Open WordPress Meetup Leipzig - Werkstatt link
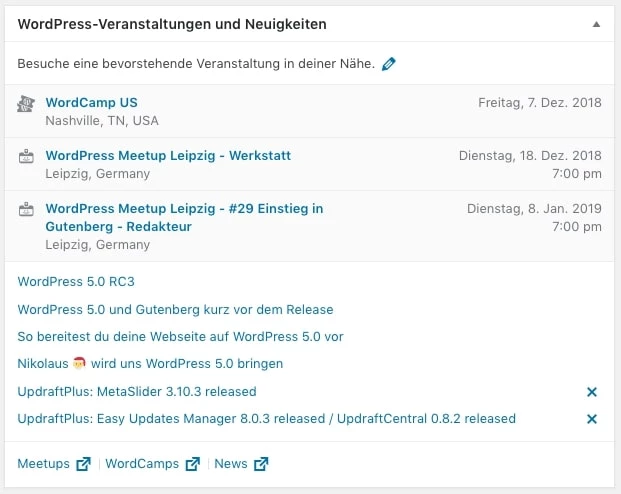The height and width of the screenshot is (494, 621). tap(168, 155)
